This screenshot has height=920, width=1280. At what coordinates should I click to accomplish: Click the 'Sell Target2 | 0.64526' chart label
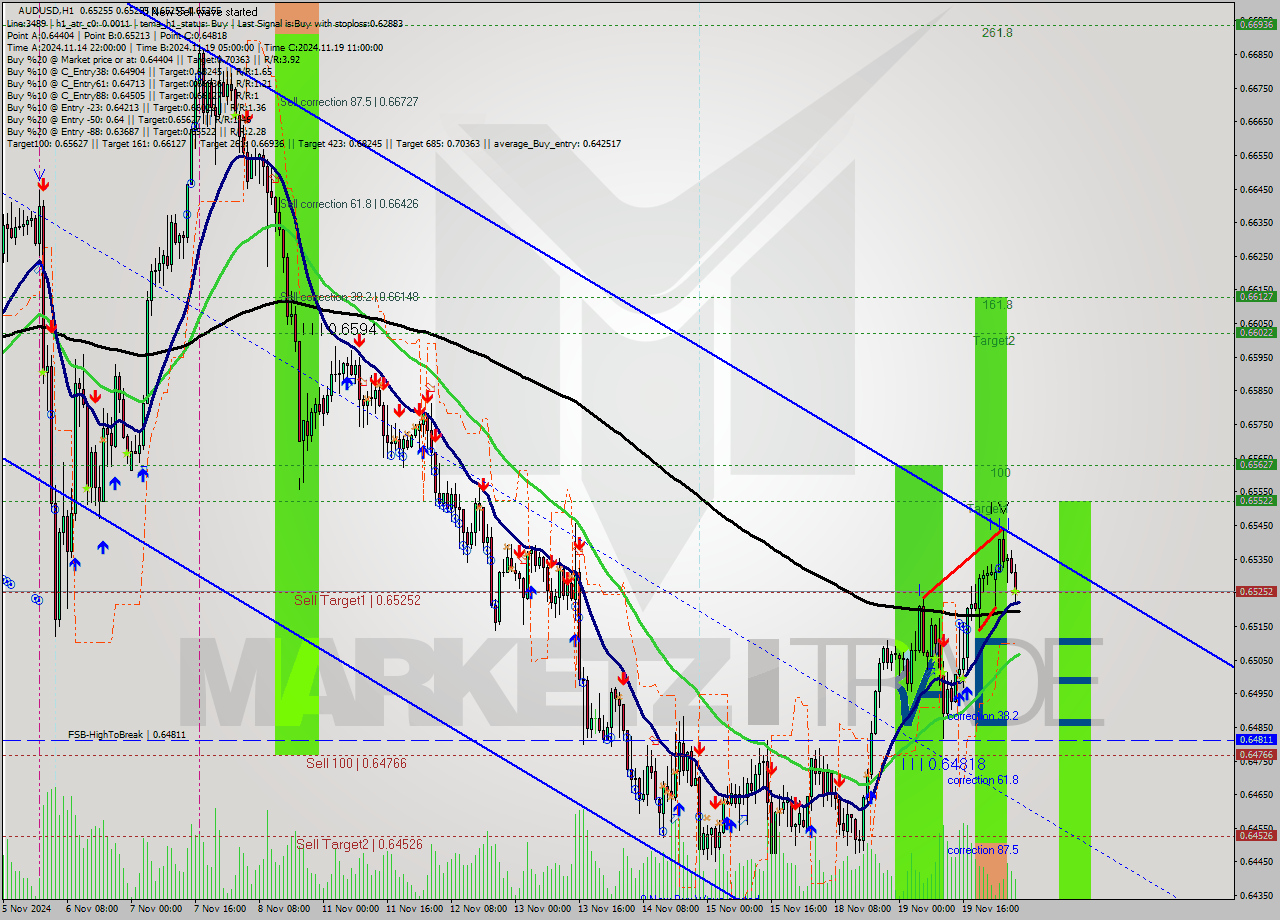point(359,844)
